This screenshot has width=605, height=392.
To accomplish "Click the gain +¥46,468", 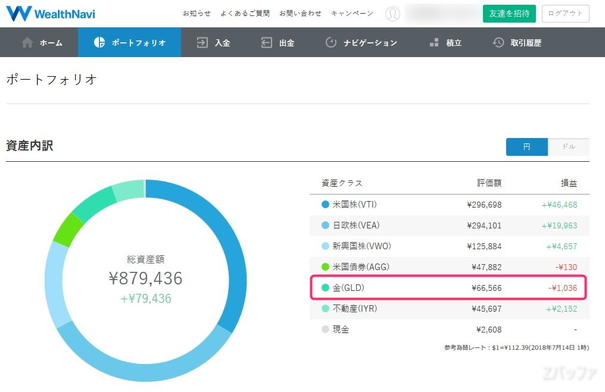I will pos(559,205).
